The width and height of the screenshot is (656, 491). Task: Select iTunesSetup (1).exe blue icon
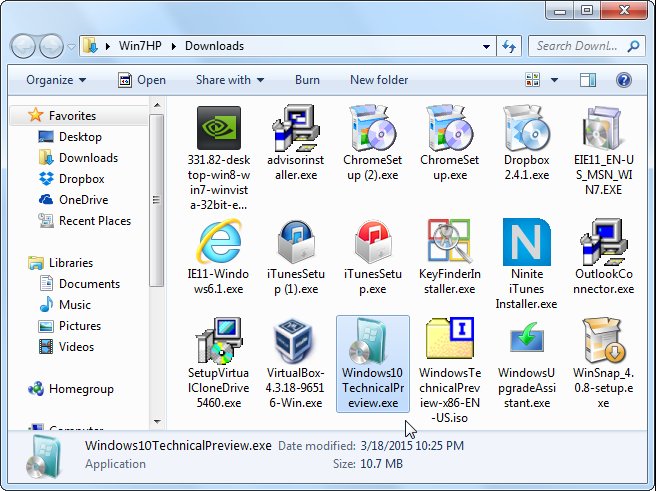[x=296, y=242]
